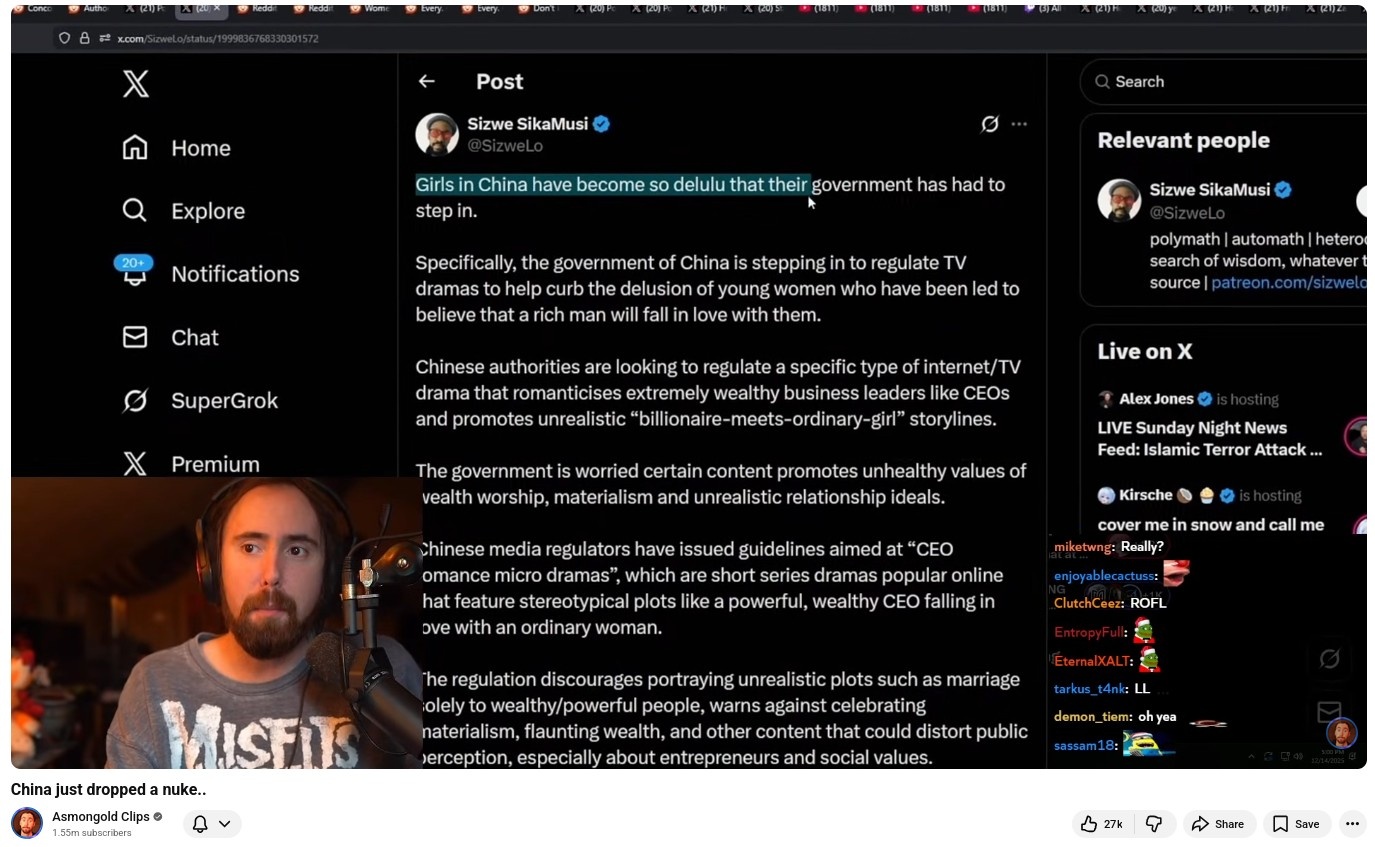
Task: Toggle the notification bell for channel
Action: point(200,824)
